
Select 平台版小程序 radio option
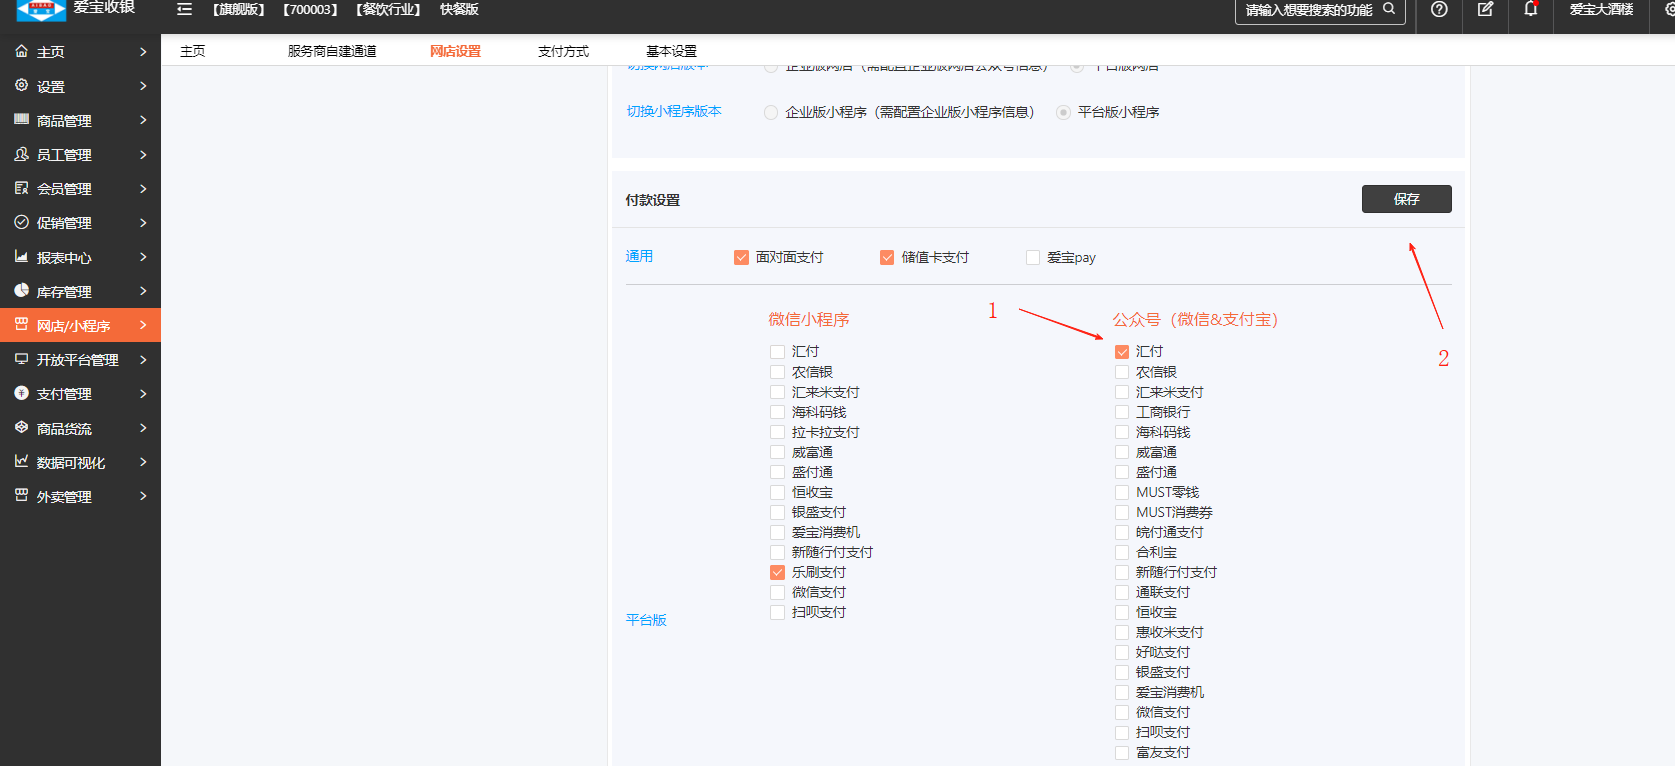coord(1063,113)
